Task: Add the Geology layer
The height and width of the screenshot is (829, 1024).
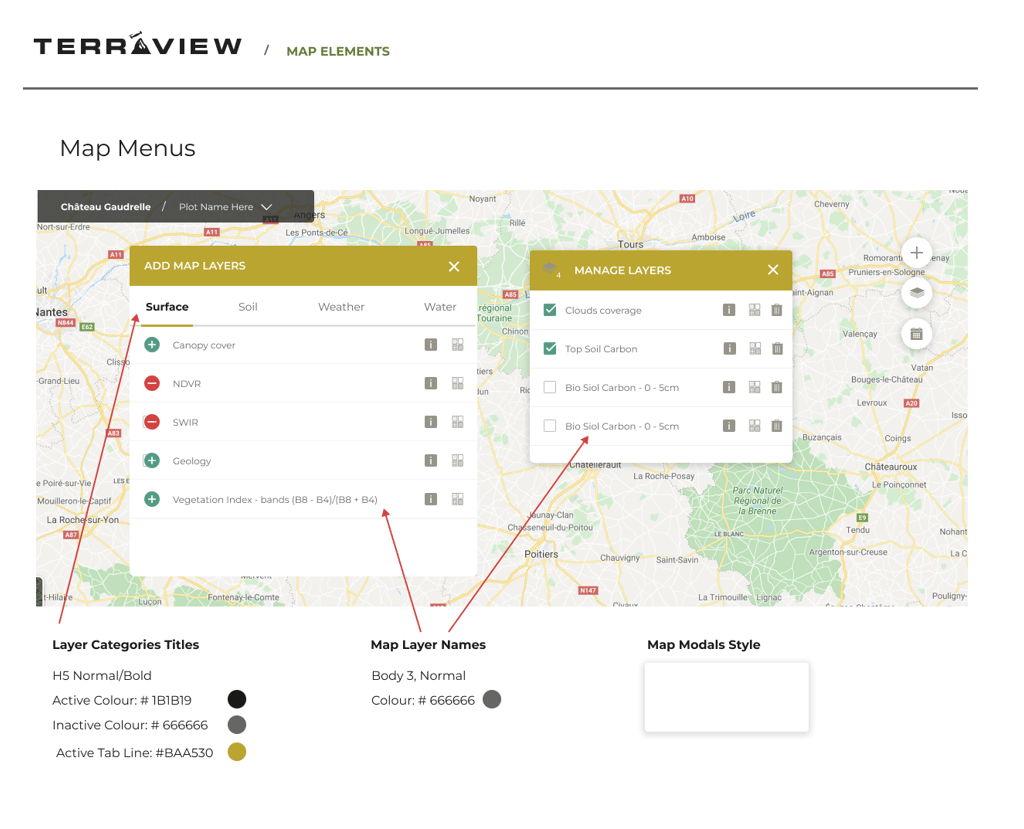Action: (x=152, y=461)
